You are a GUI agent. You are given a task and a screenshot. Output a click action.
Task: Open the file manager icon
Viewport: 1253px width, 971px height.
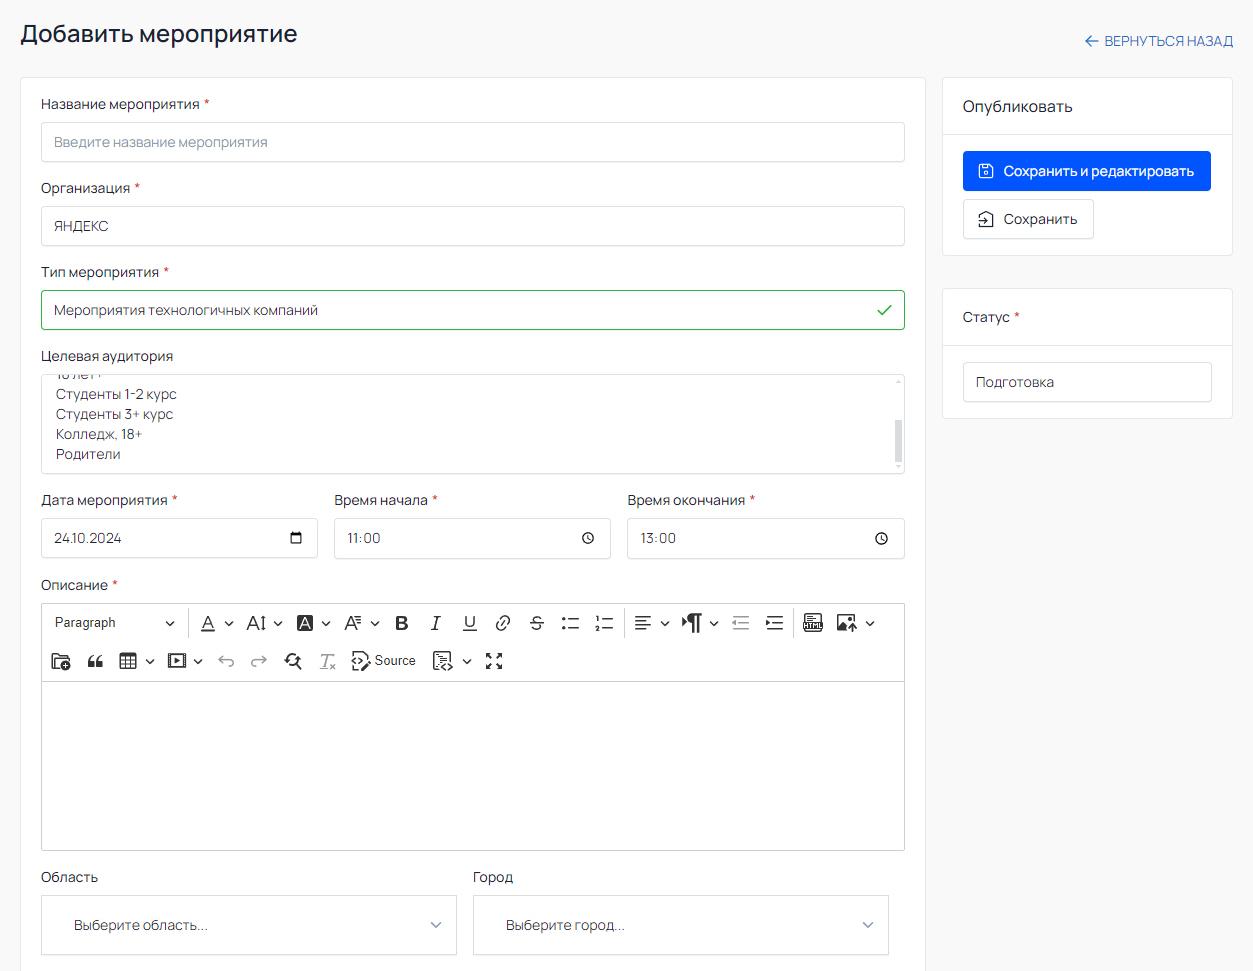click(x=61, y=661)
